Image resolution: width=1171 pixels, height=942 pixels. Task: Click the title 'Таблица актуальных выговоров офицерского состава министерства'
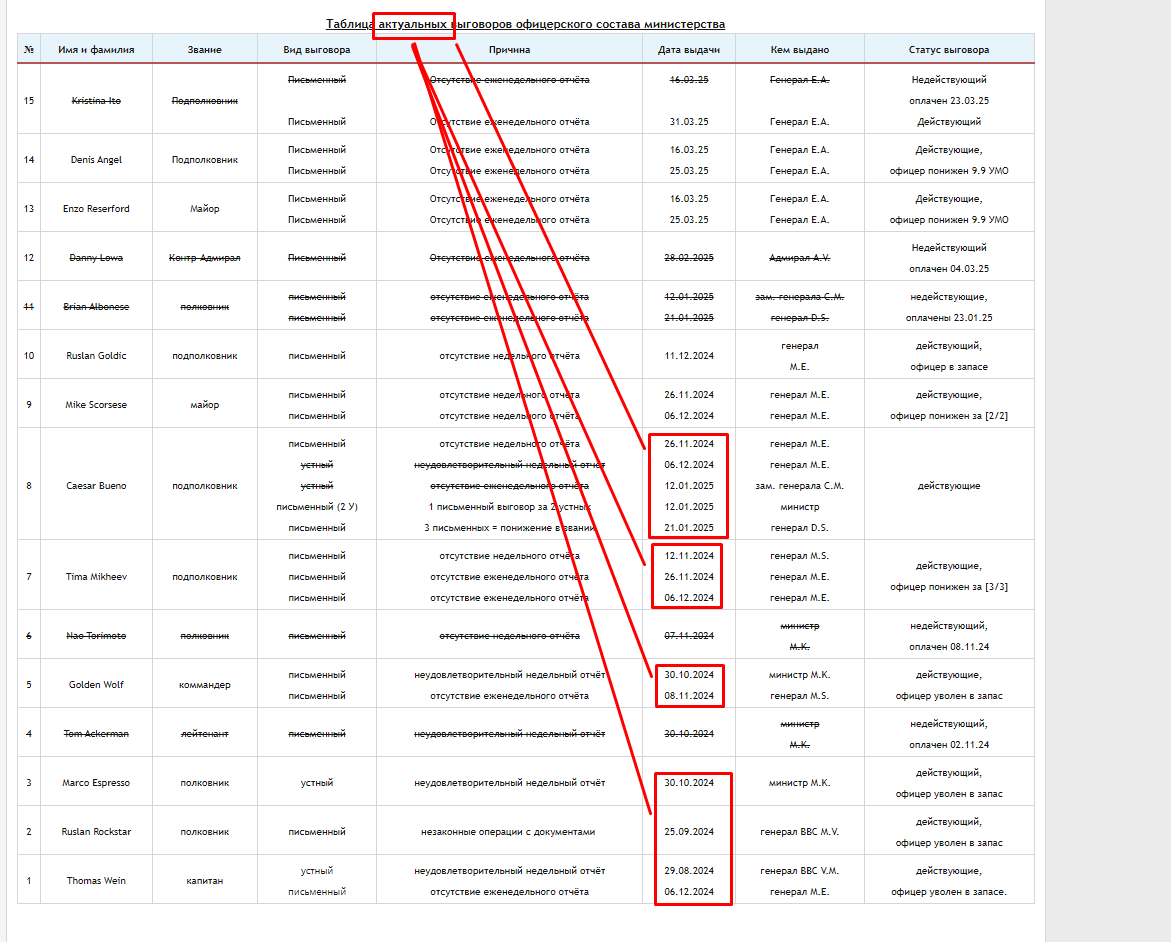[x=525, y=24]
